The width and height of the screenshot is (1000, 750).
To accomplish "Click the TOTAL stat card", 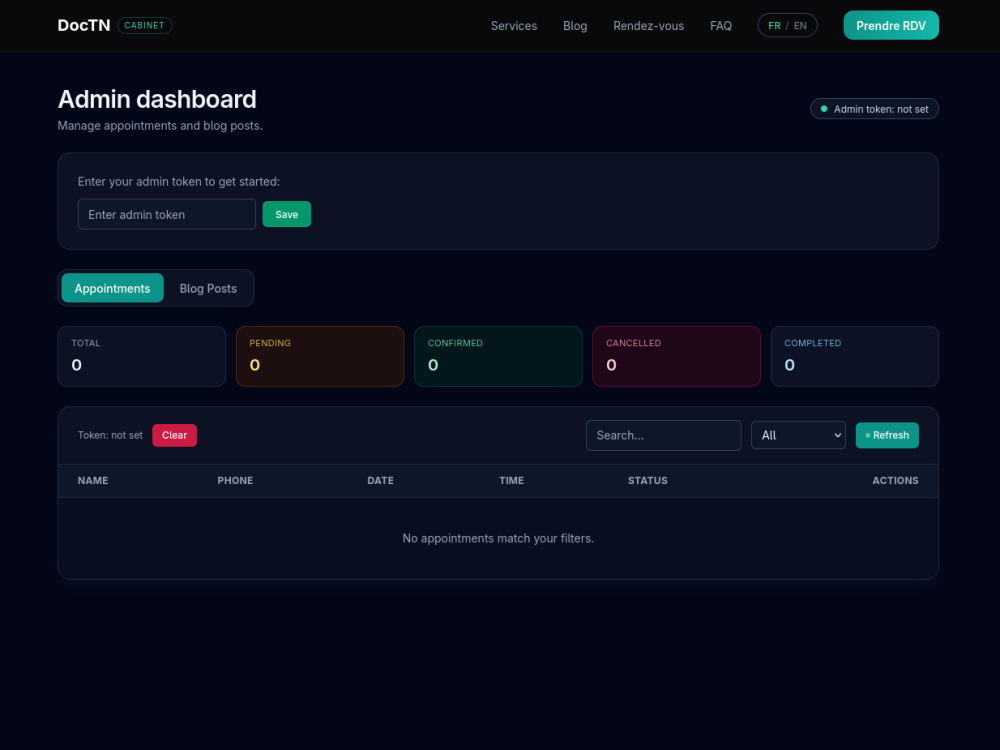I will [142, 357].
